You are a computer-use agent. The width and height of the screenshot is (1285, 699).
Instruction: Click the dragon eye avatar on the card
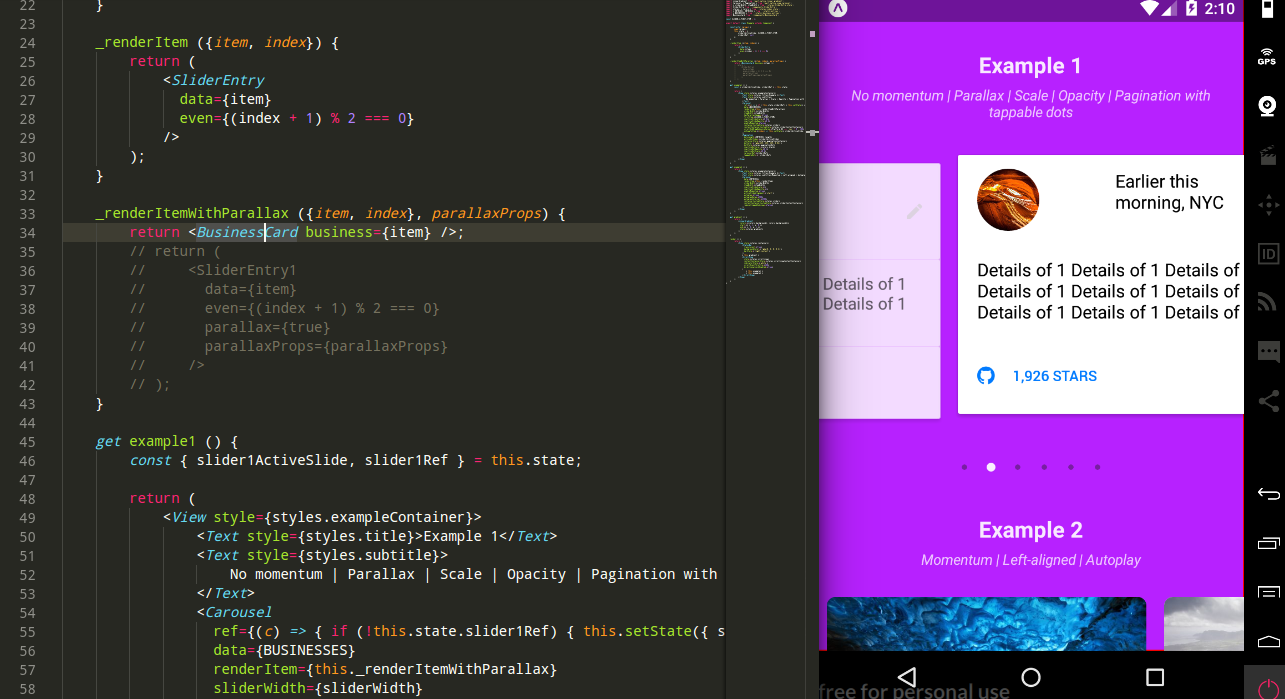point(1007,199)
